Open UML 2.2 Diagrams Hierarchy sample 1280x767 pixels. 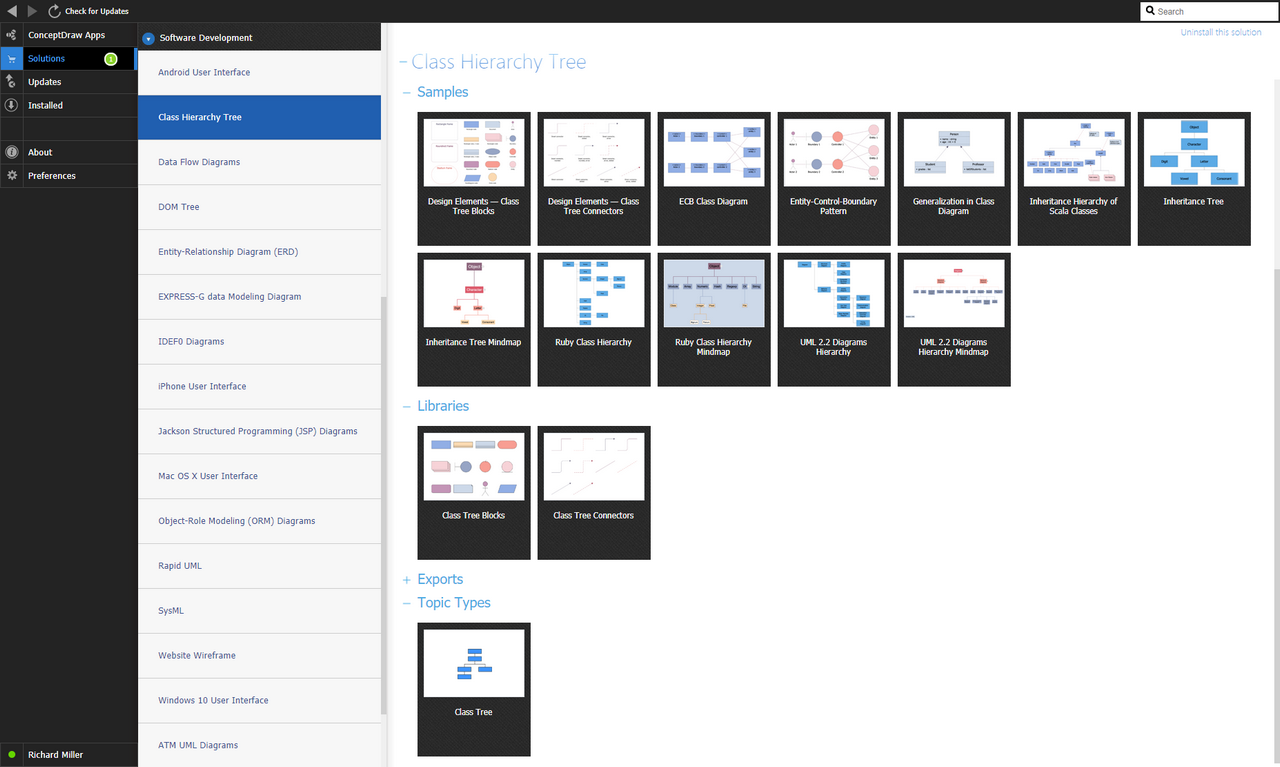click(x=834, y=320)
